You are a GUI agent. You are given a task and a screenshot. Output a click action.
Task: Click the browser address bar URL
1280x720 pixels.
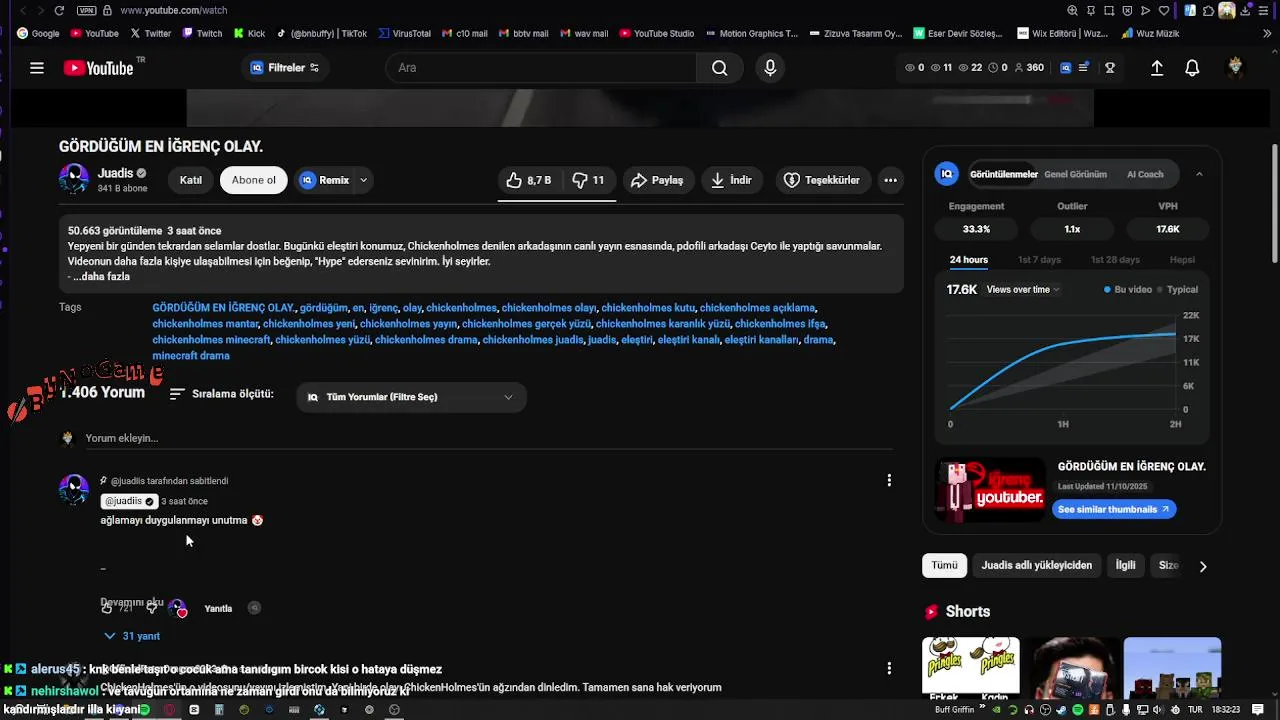click(173, 10)
